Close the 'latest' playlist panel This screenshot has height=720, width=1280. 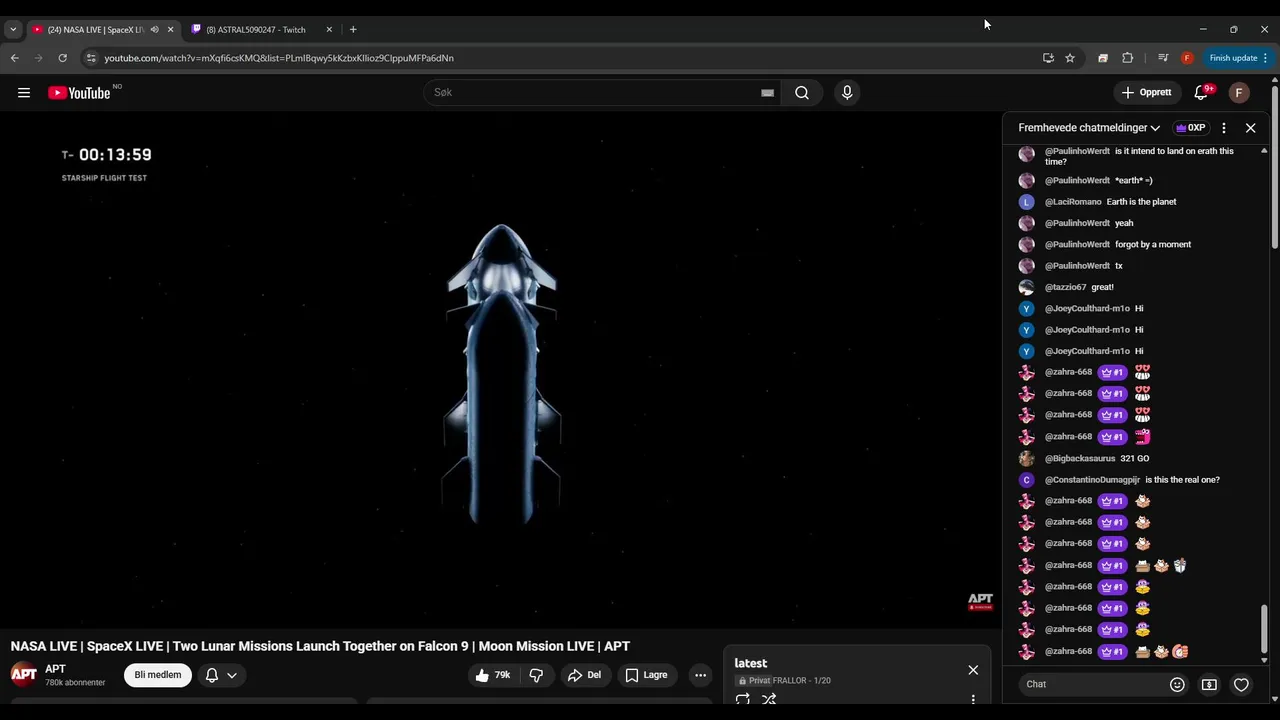click(973, 670)
